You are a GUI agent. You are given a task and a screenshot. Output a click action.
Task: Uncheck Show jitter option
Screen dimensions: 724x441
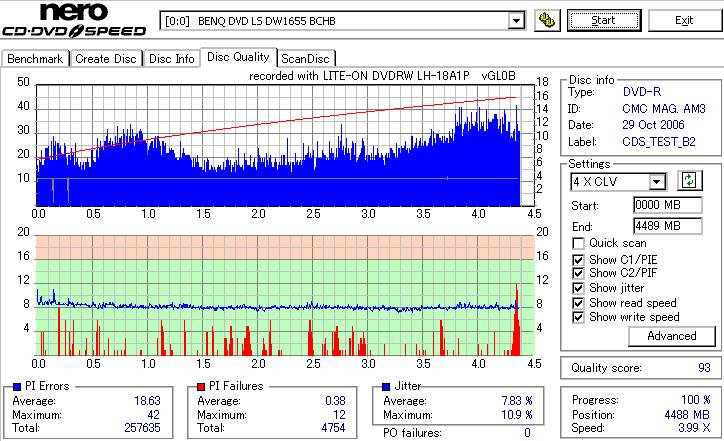click(x=578, y=288)
